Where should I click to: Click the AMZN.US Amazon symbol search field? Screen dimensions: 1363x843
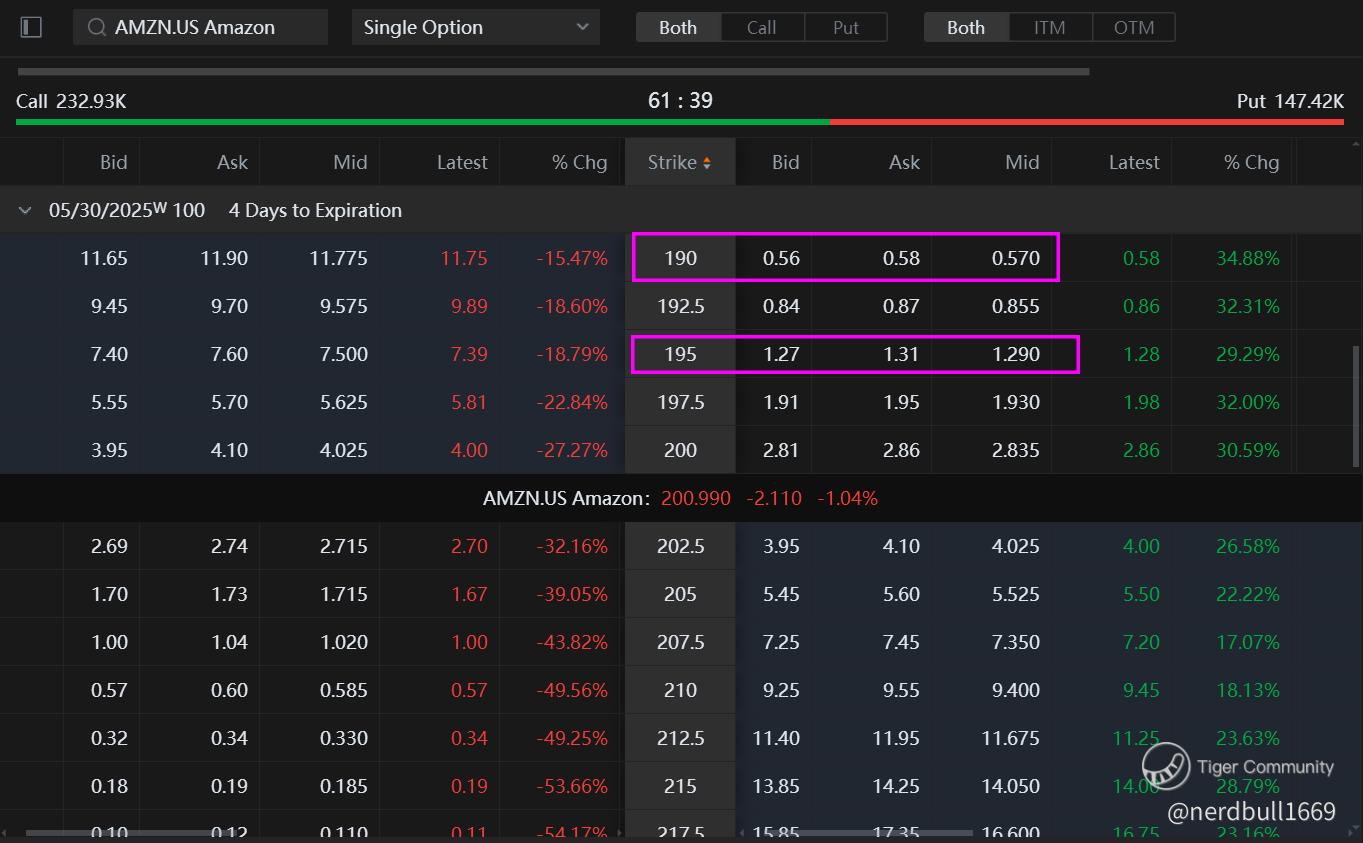(x=210, y=27)
